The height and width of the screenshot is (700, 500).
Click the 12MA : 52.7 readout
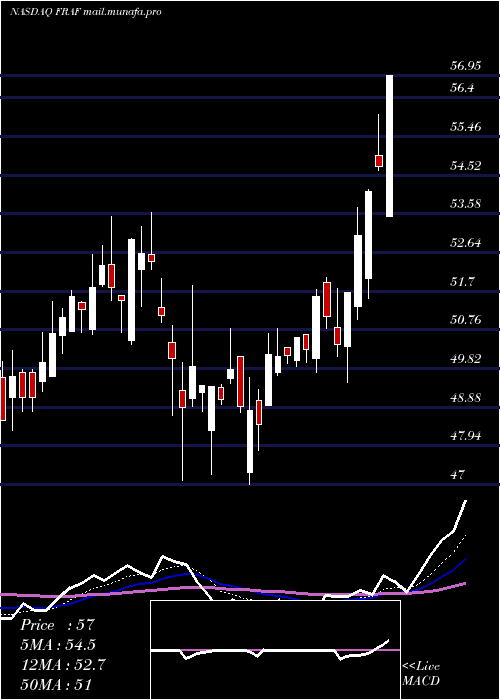(63, 665)
